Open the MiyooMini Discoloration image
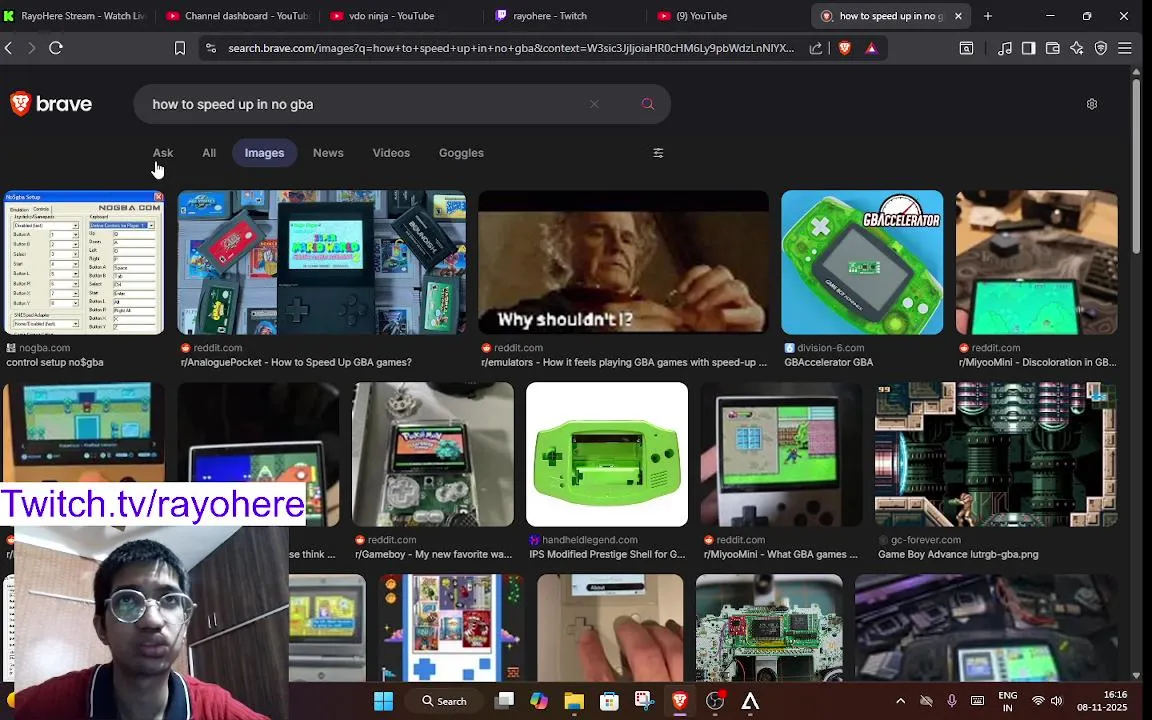This screenshot has height=720, width=1152. coord(1037,262)
